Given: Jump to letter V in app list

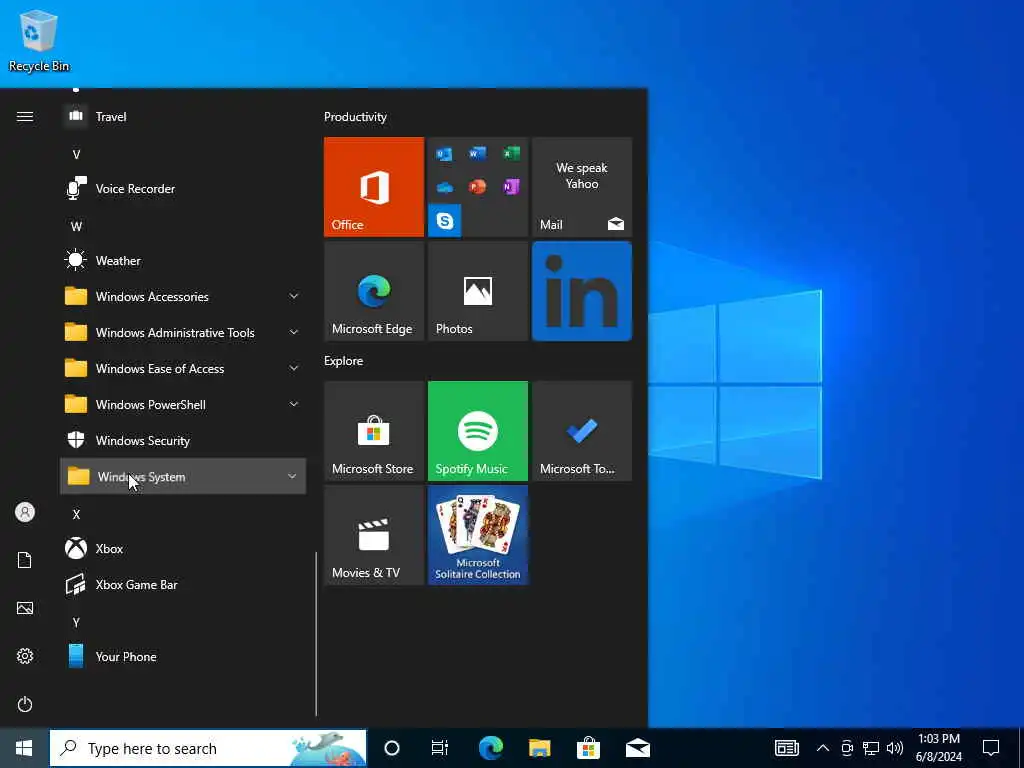Looking at the screenshot, I should 76,155.
